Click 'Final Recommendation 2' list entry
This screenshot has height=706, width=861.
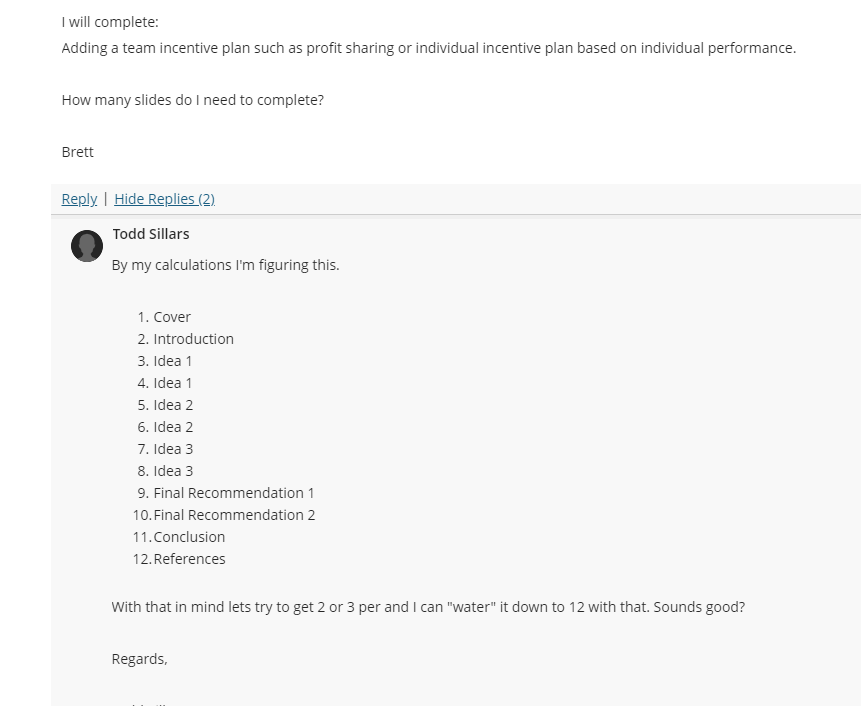click(234, 514)
